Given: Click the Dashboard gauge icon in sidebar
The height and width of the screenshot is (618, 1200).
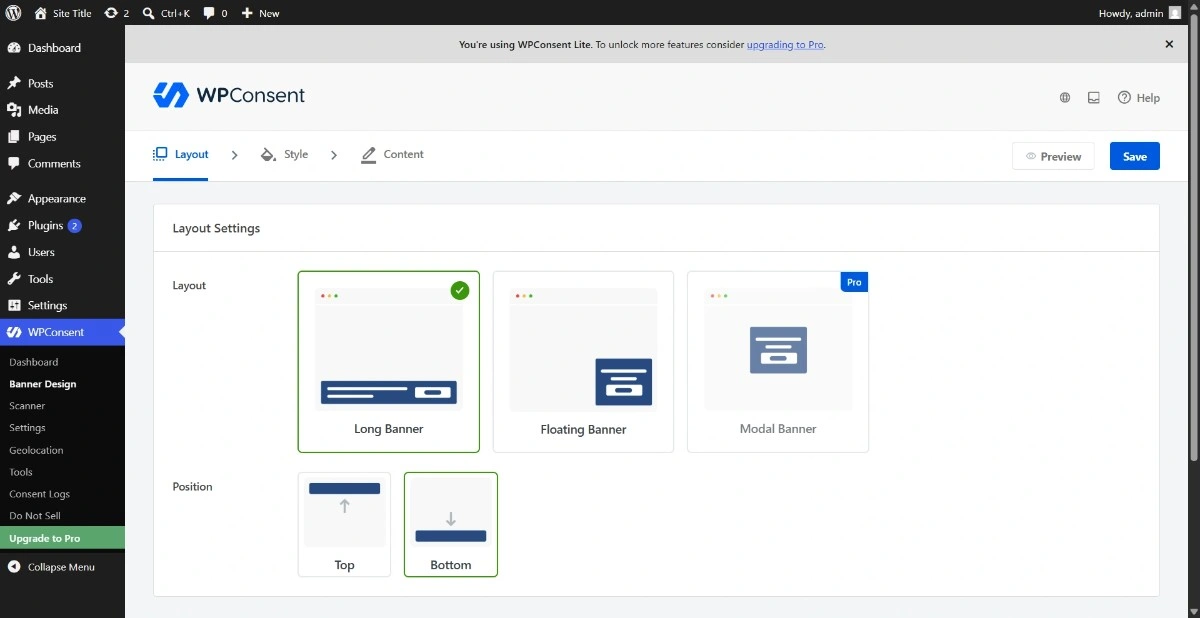Looking at the screenshot, I should (14, 48).
